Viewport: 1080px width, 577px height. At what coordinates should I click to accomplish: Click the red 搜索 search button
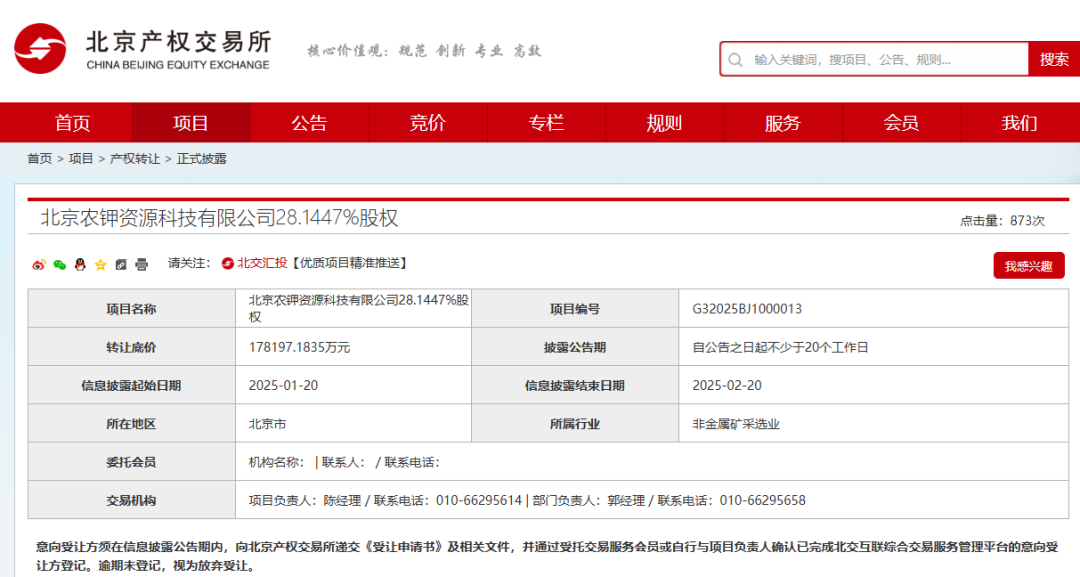click(x=1054, y=59)
